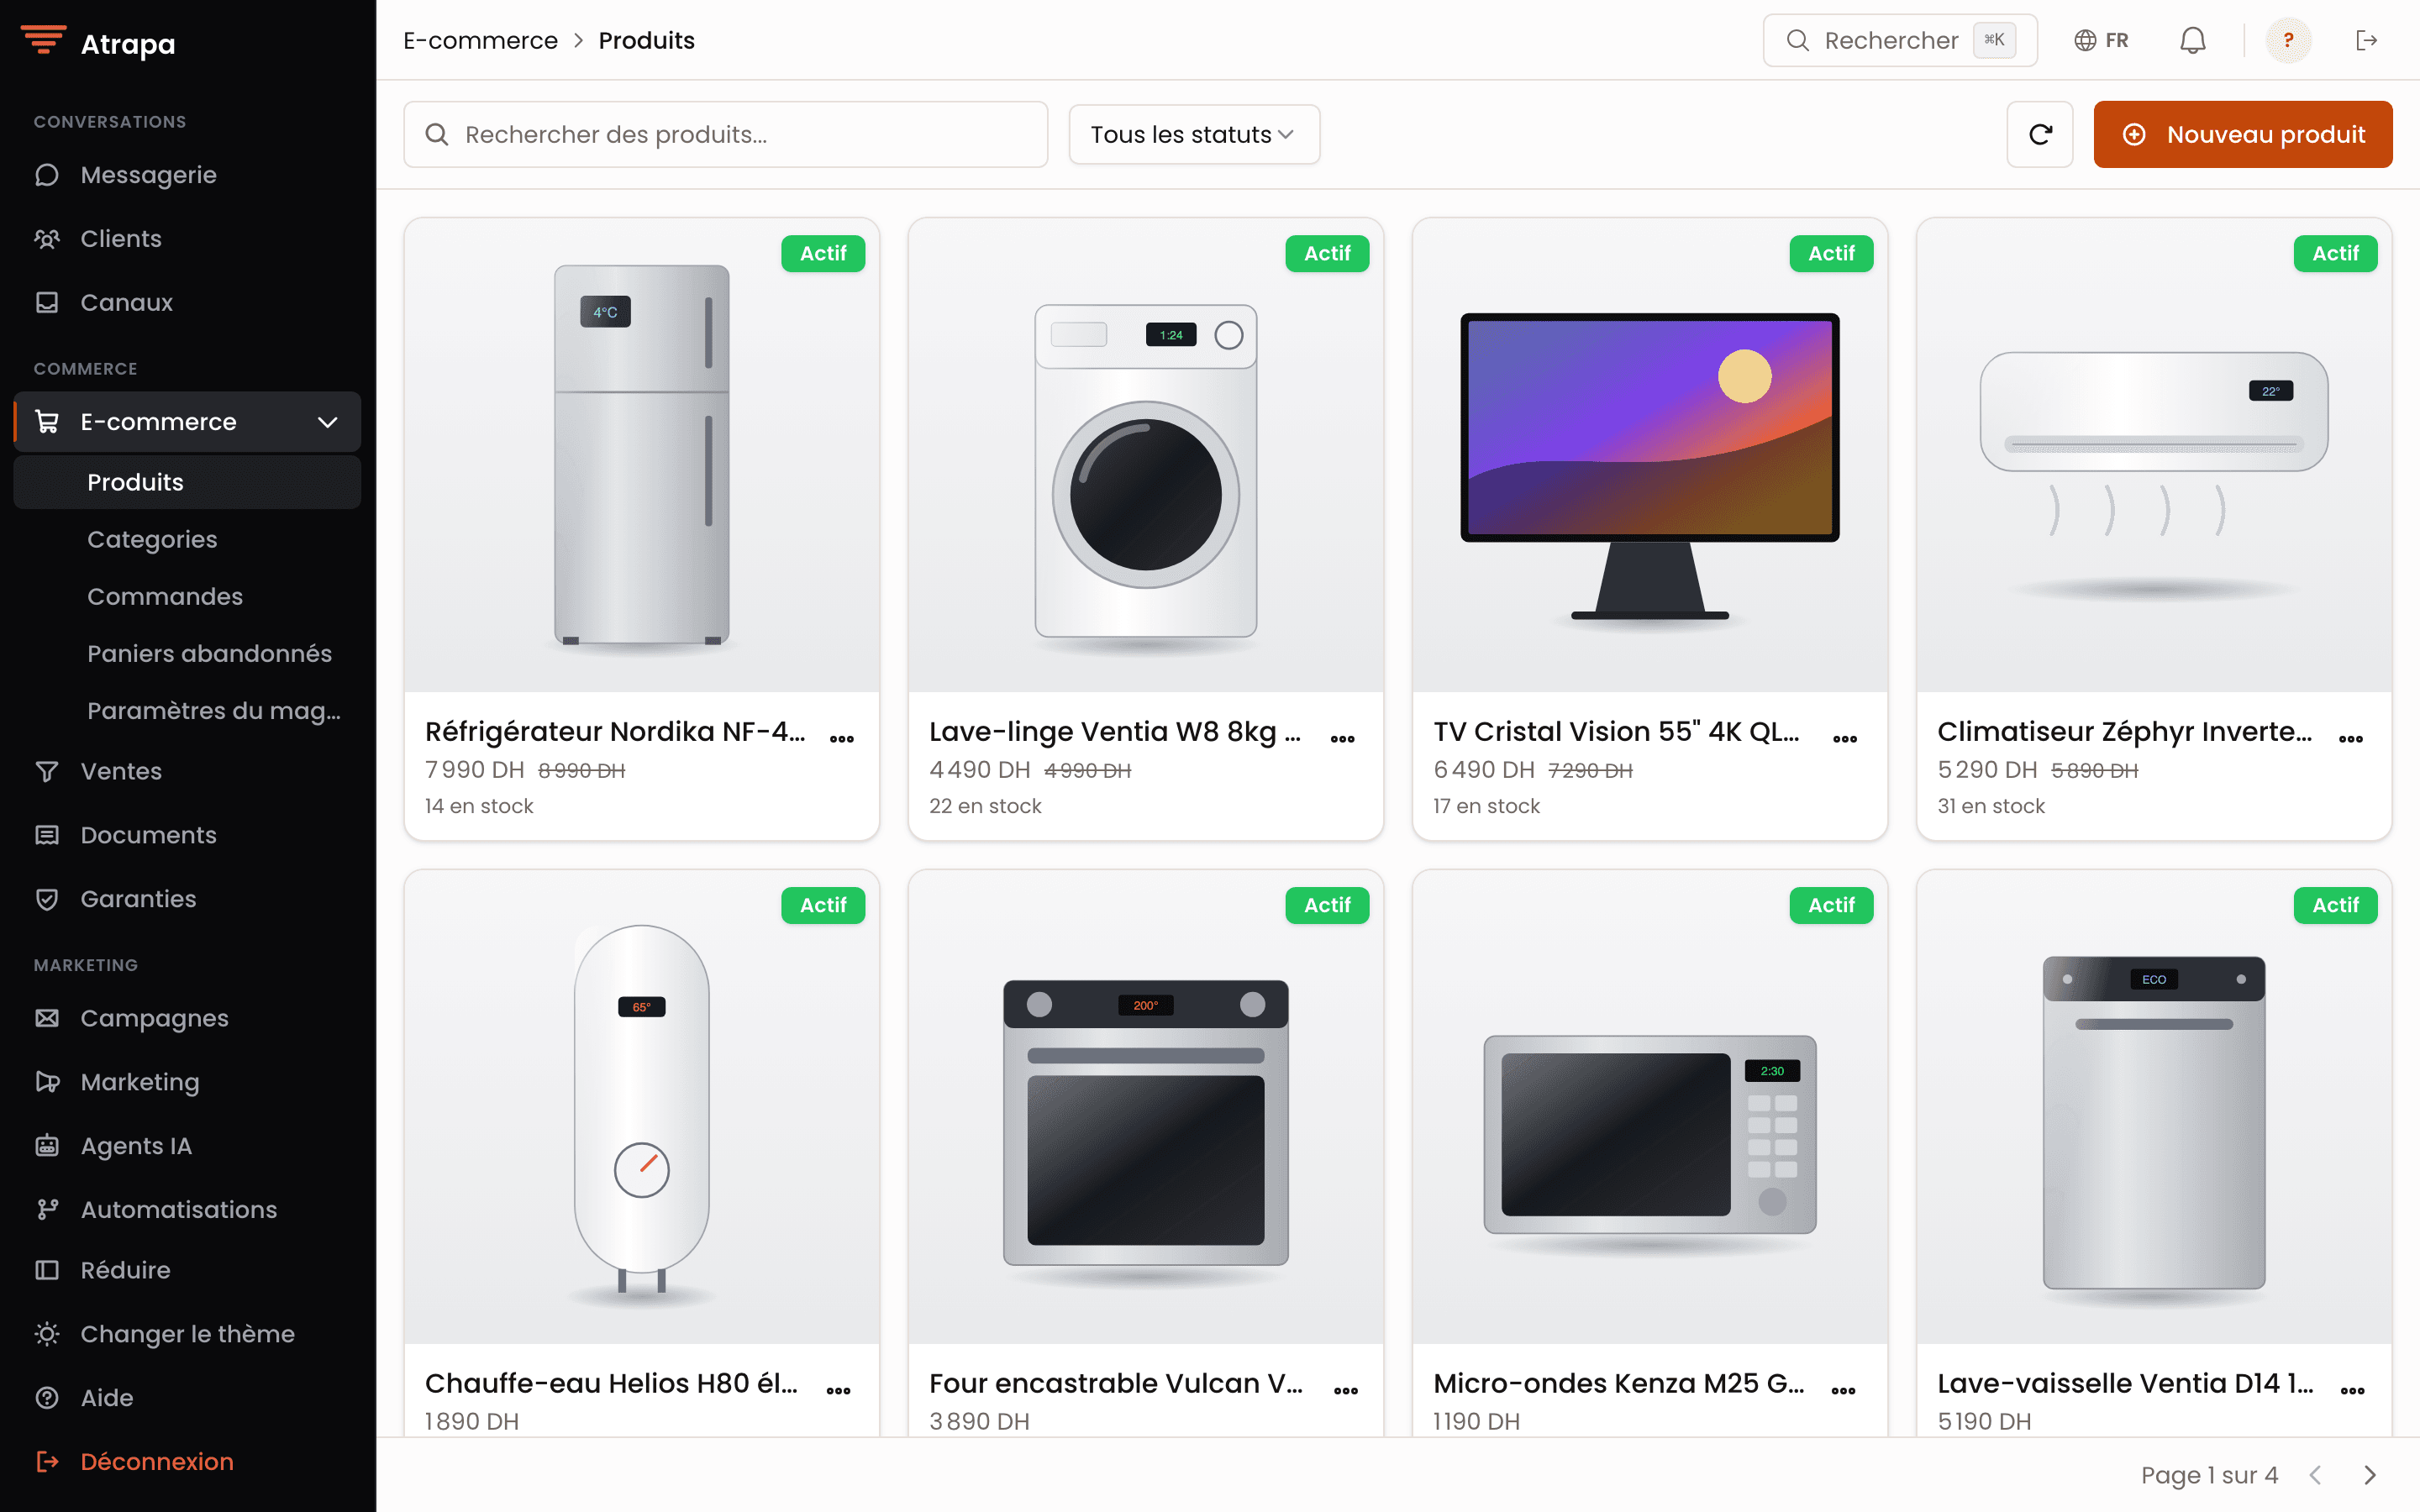Open Réfrigérateur Nordika product image

[x=642, y=455]
